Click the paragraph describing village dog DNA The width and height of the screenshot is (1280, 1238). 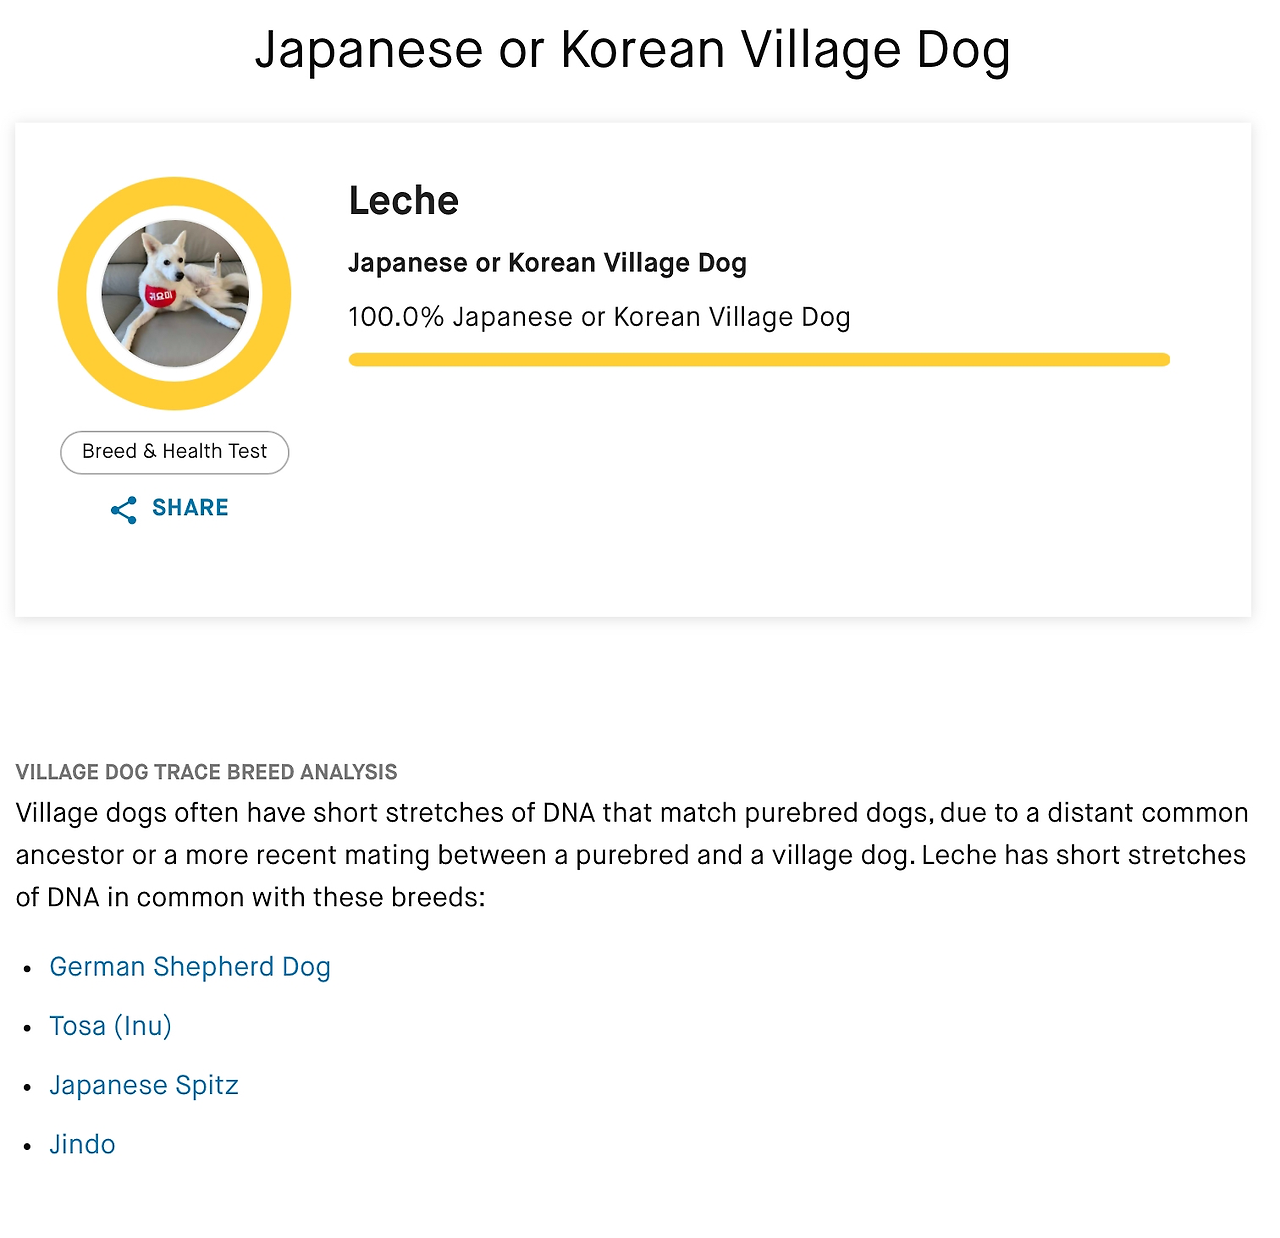click(x=632, y=855)
